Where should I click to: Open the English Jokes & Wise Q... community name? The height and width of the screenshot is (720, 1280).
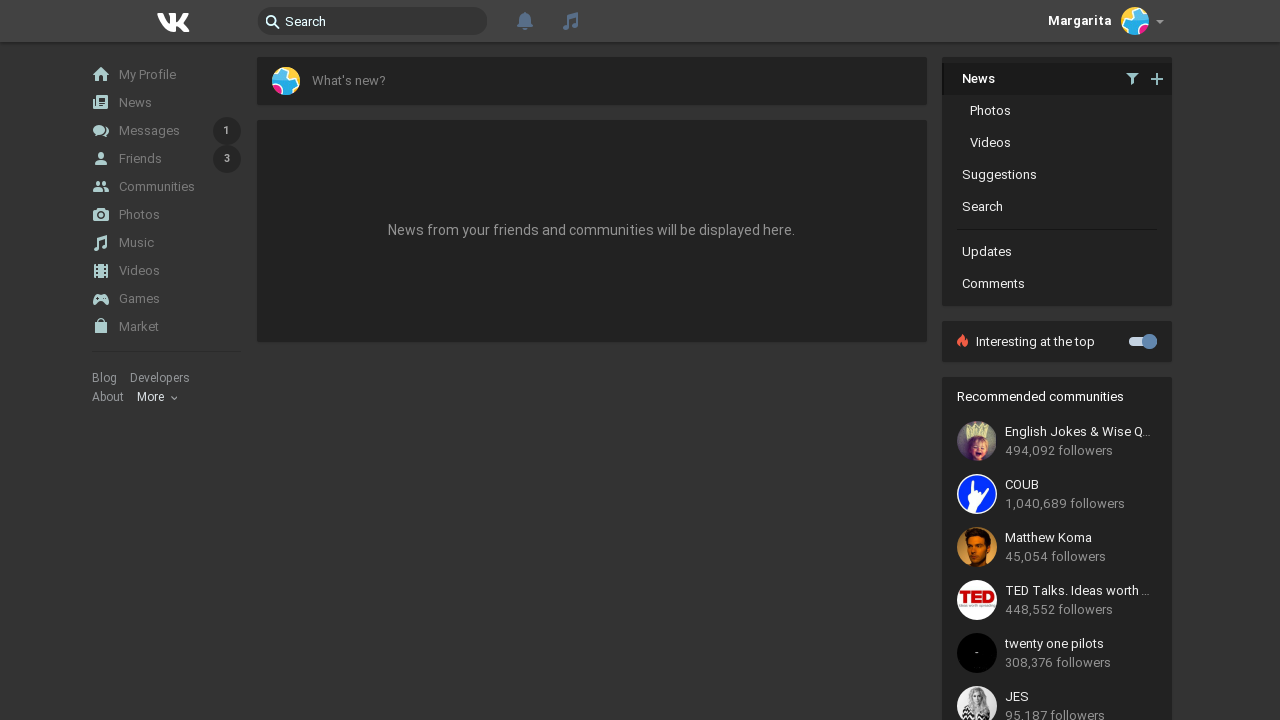tap(1078, 432)
